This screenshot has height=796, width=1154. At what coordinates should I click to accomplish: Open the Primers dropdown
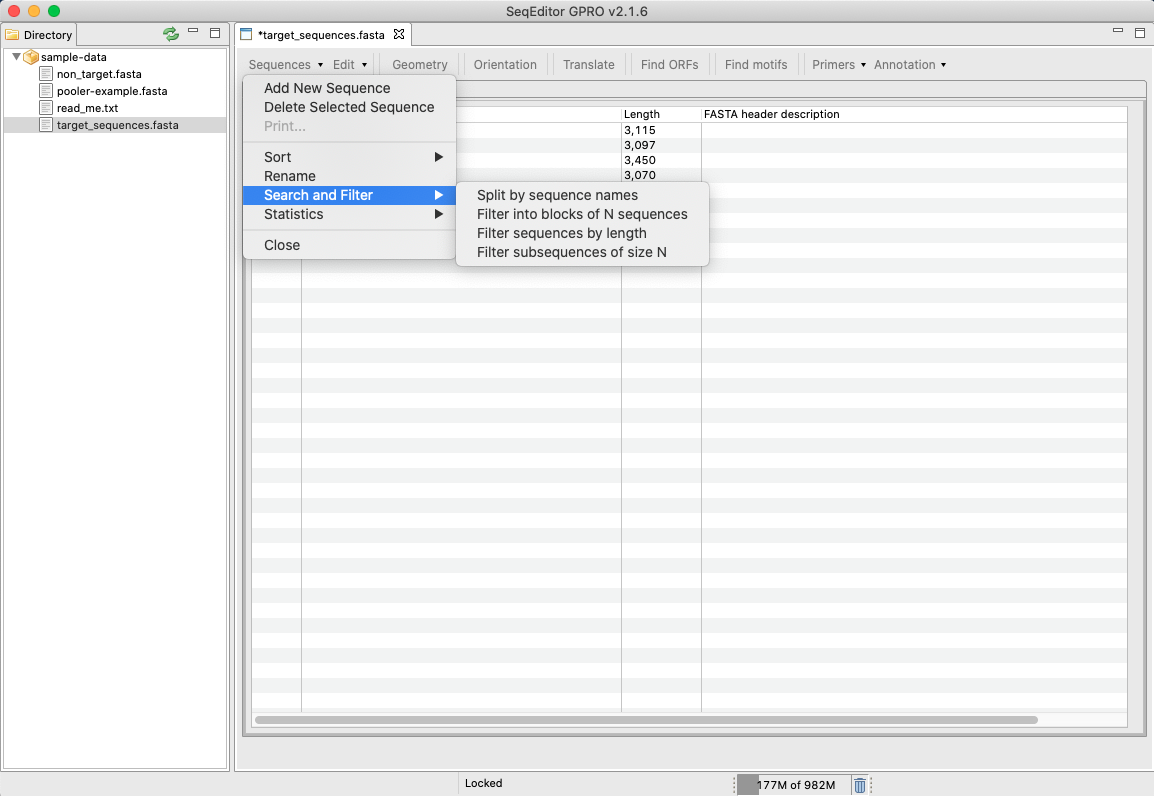838,65
